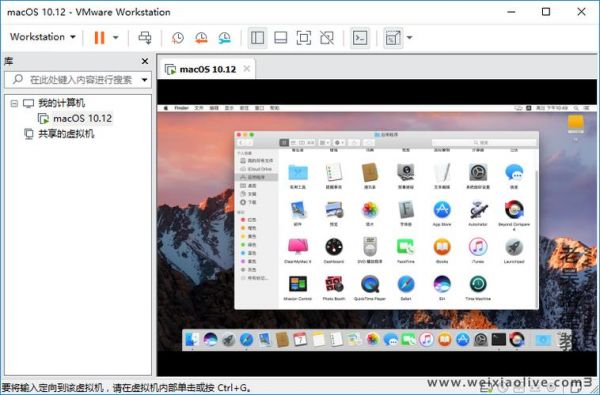
Task: Toggle Unity mode toolbar button
Action: (x=327, y=38)
